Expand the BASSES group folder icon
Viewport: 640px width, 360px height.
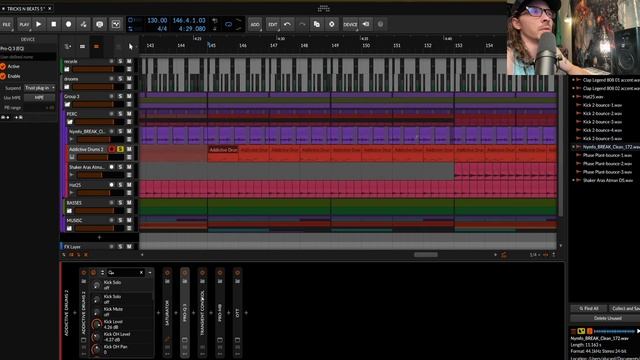pos(69,211)
